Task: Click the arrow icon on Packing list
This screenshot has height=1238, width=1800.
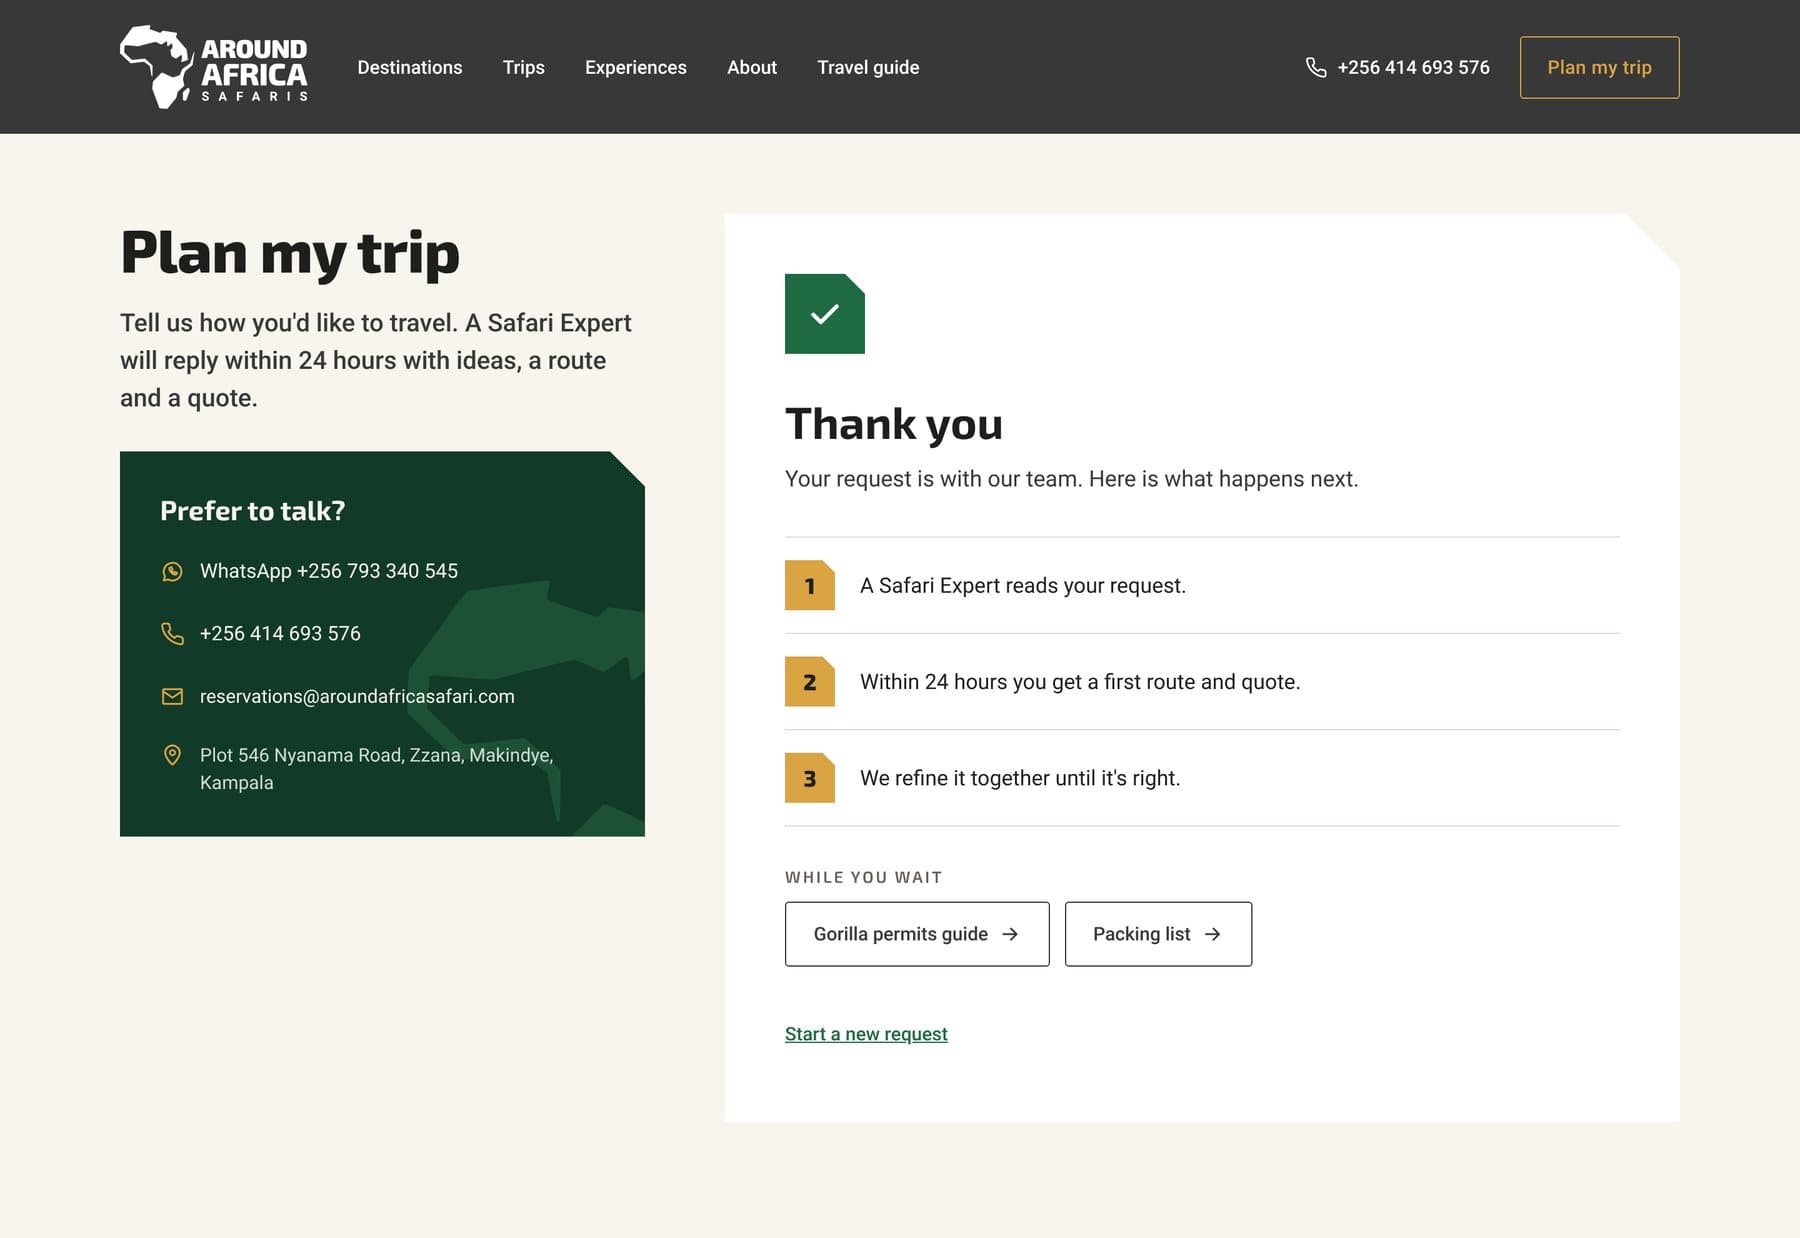Action: (x=1213, y=934)
